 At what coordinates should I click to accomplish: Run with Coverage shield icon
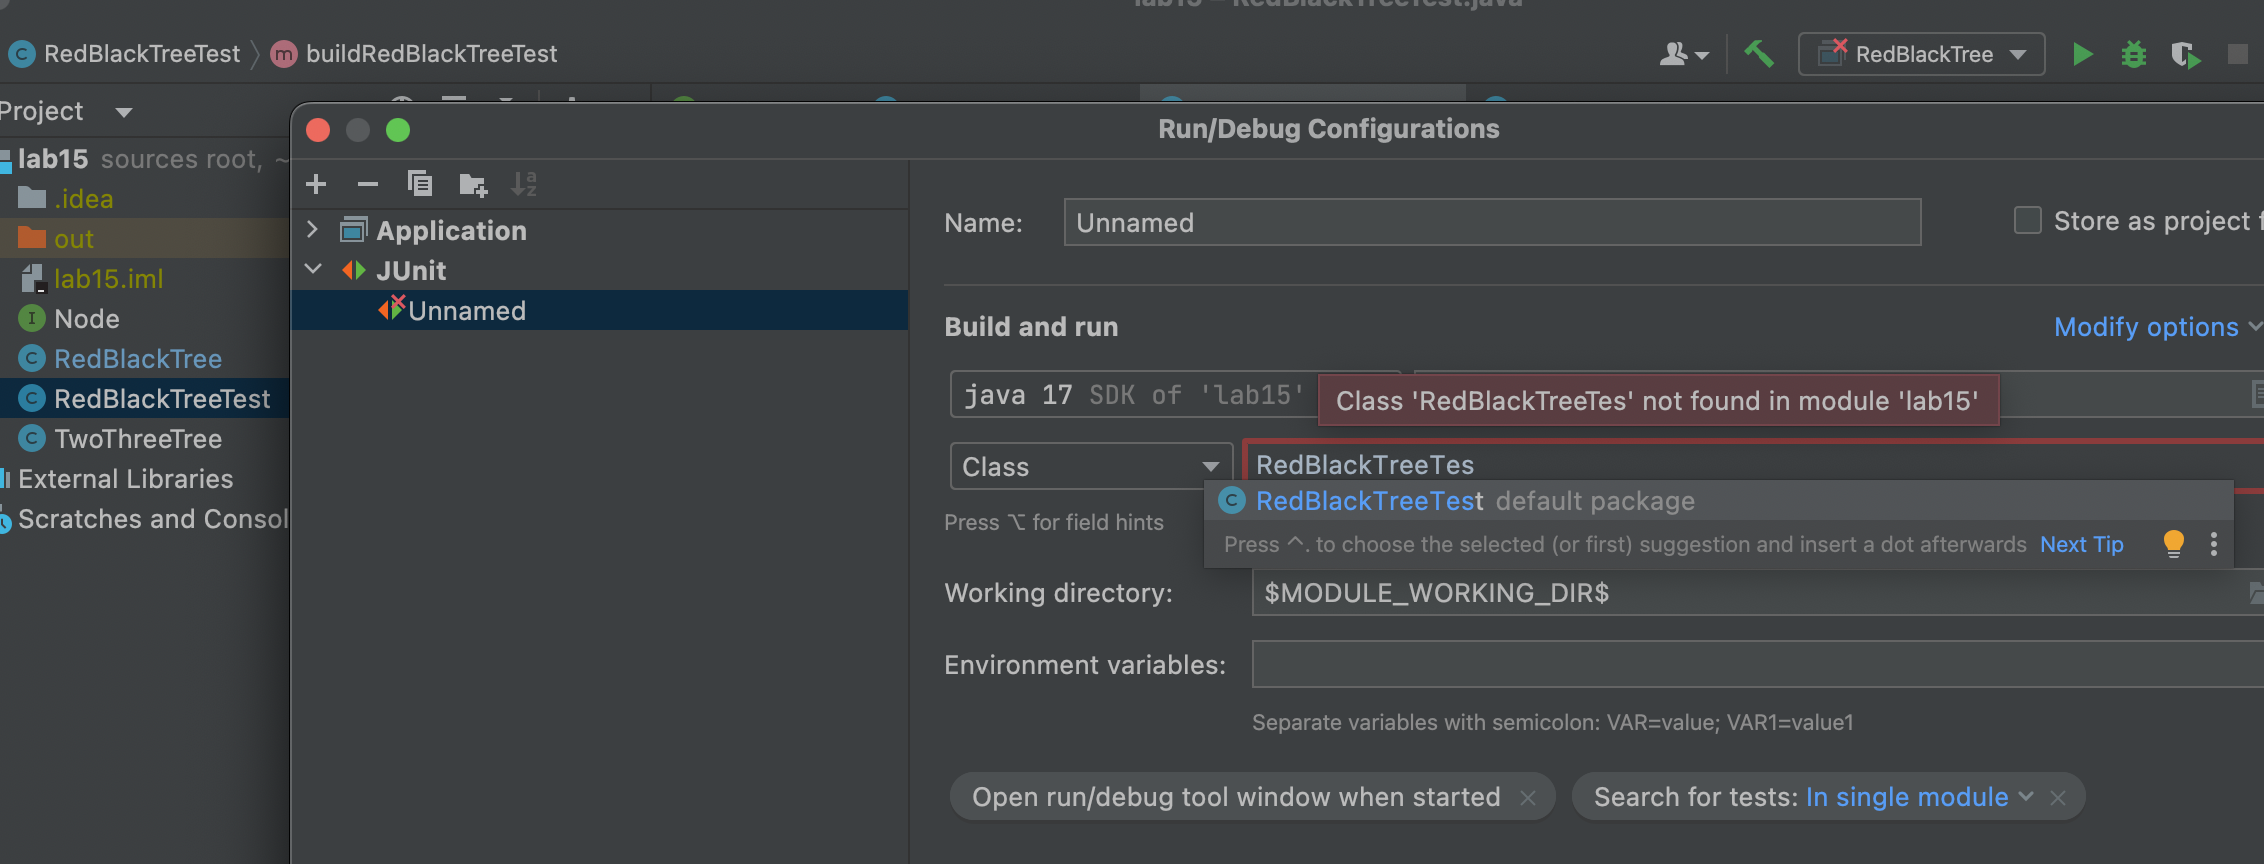[x=2185, y=54]
